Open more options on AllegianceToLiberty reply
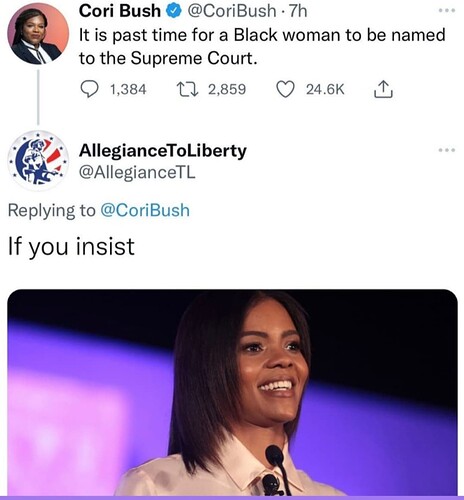 pyautogui.click(x=446, y=150)
